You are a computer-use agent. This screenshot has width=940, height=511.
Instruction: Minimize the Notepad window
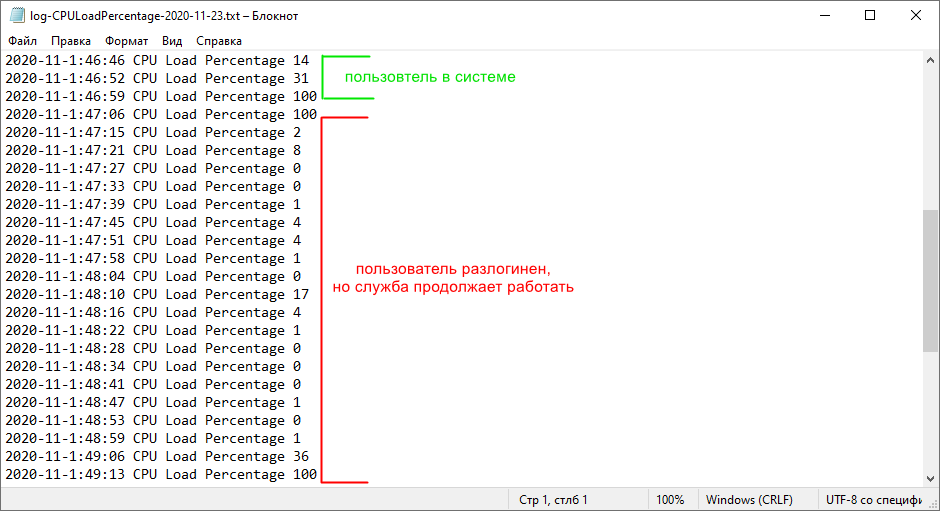coord(824,16)
